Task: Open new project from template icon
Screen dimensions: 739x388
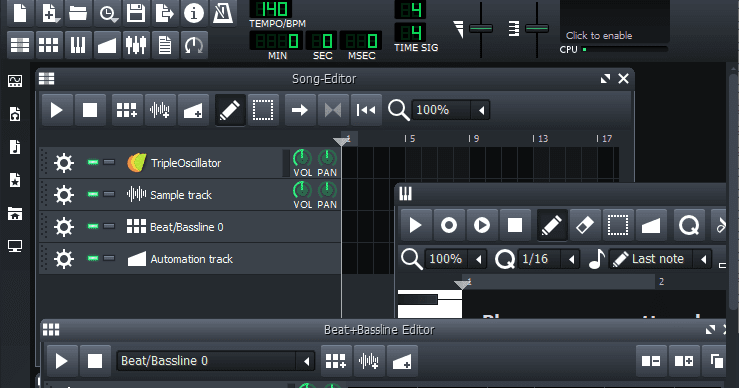Action: 49,13
